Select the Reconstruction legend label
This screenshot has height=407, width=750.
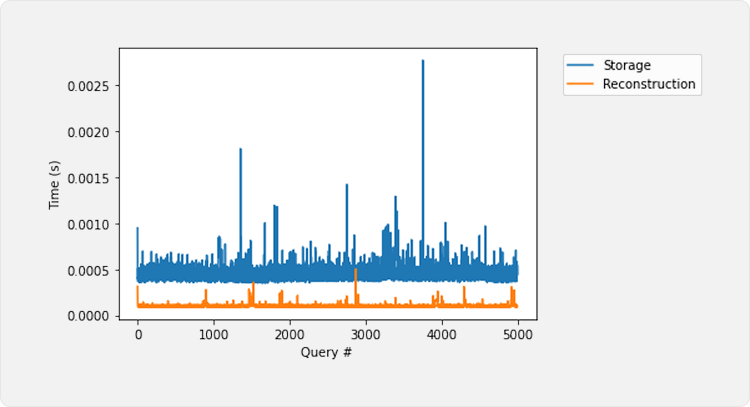648,84
